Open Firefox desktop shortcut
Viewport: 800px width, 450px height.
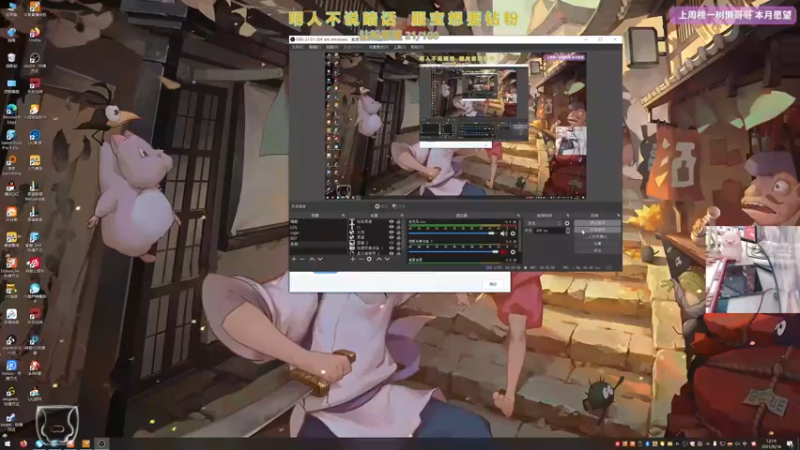pos(35,35)
